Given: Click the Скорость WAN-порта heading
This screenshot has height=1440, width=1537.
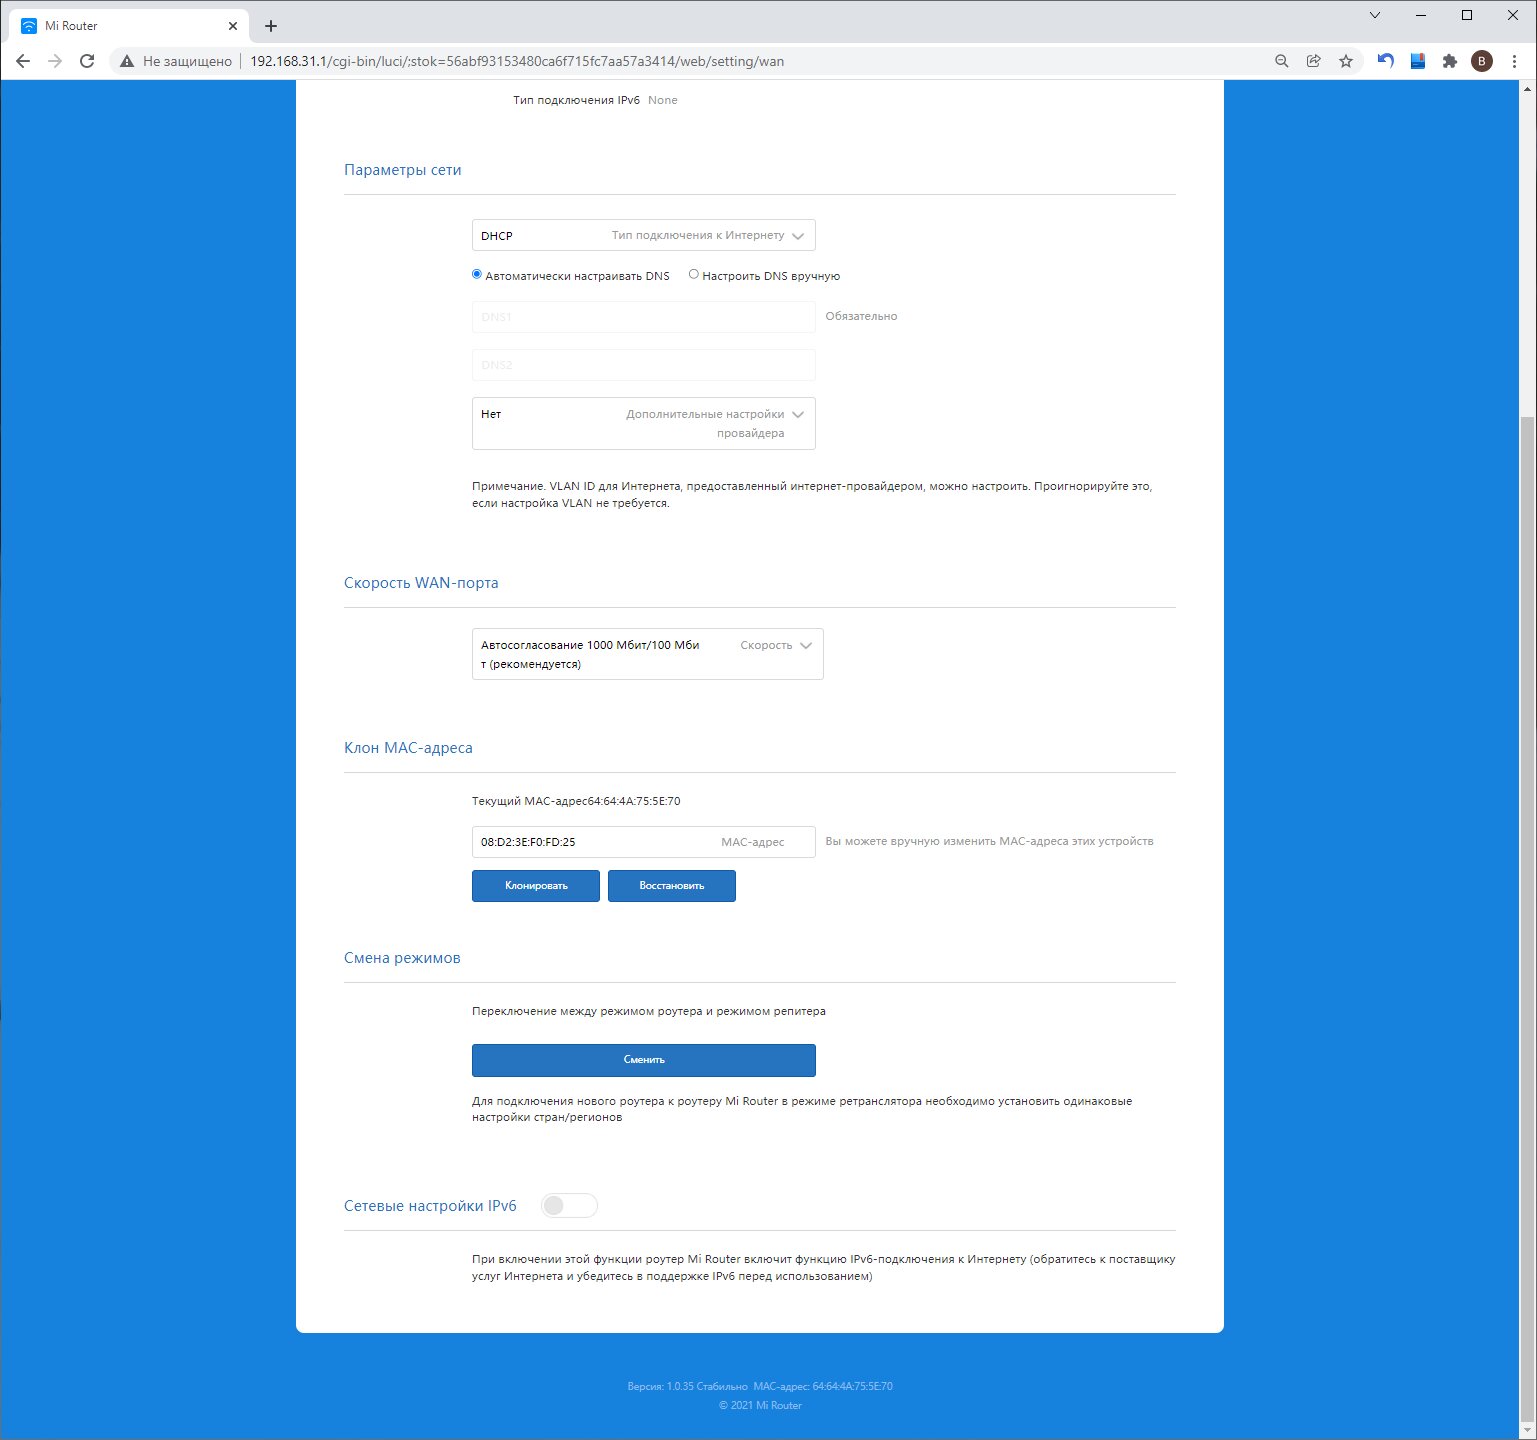Looking at the screenshot, I should pos(421,583).
